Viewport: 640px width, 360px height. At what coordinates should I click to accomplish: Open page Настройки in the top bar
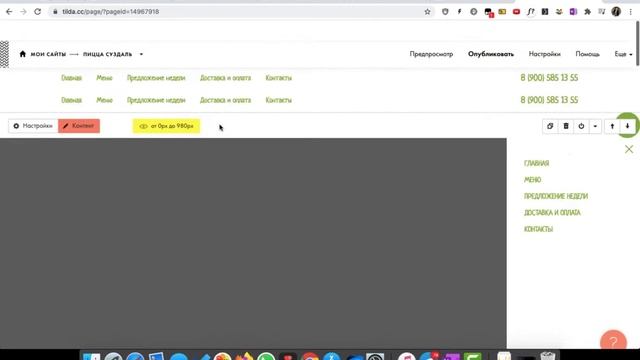(544, 54)
